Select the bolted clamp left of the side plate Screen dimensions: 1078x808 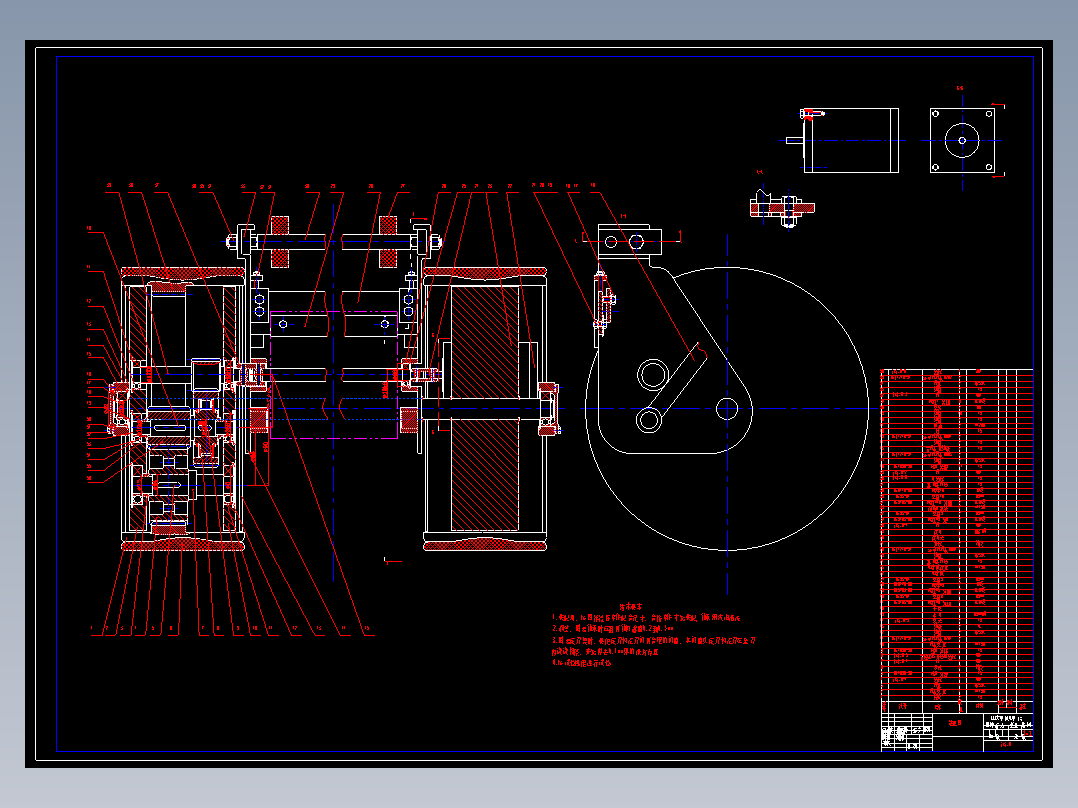604,303
